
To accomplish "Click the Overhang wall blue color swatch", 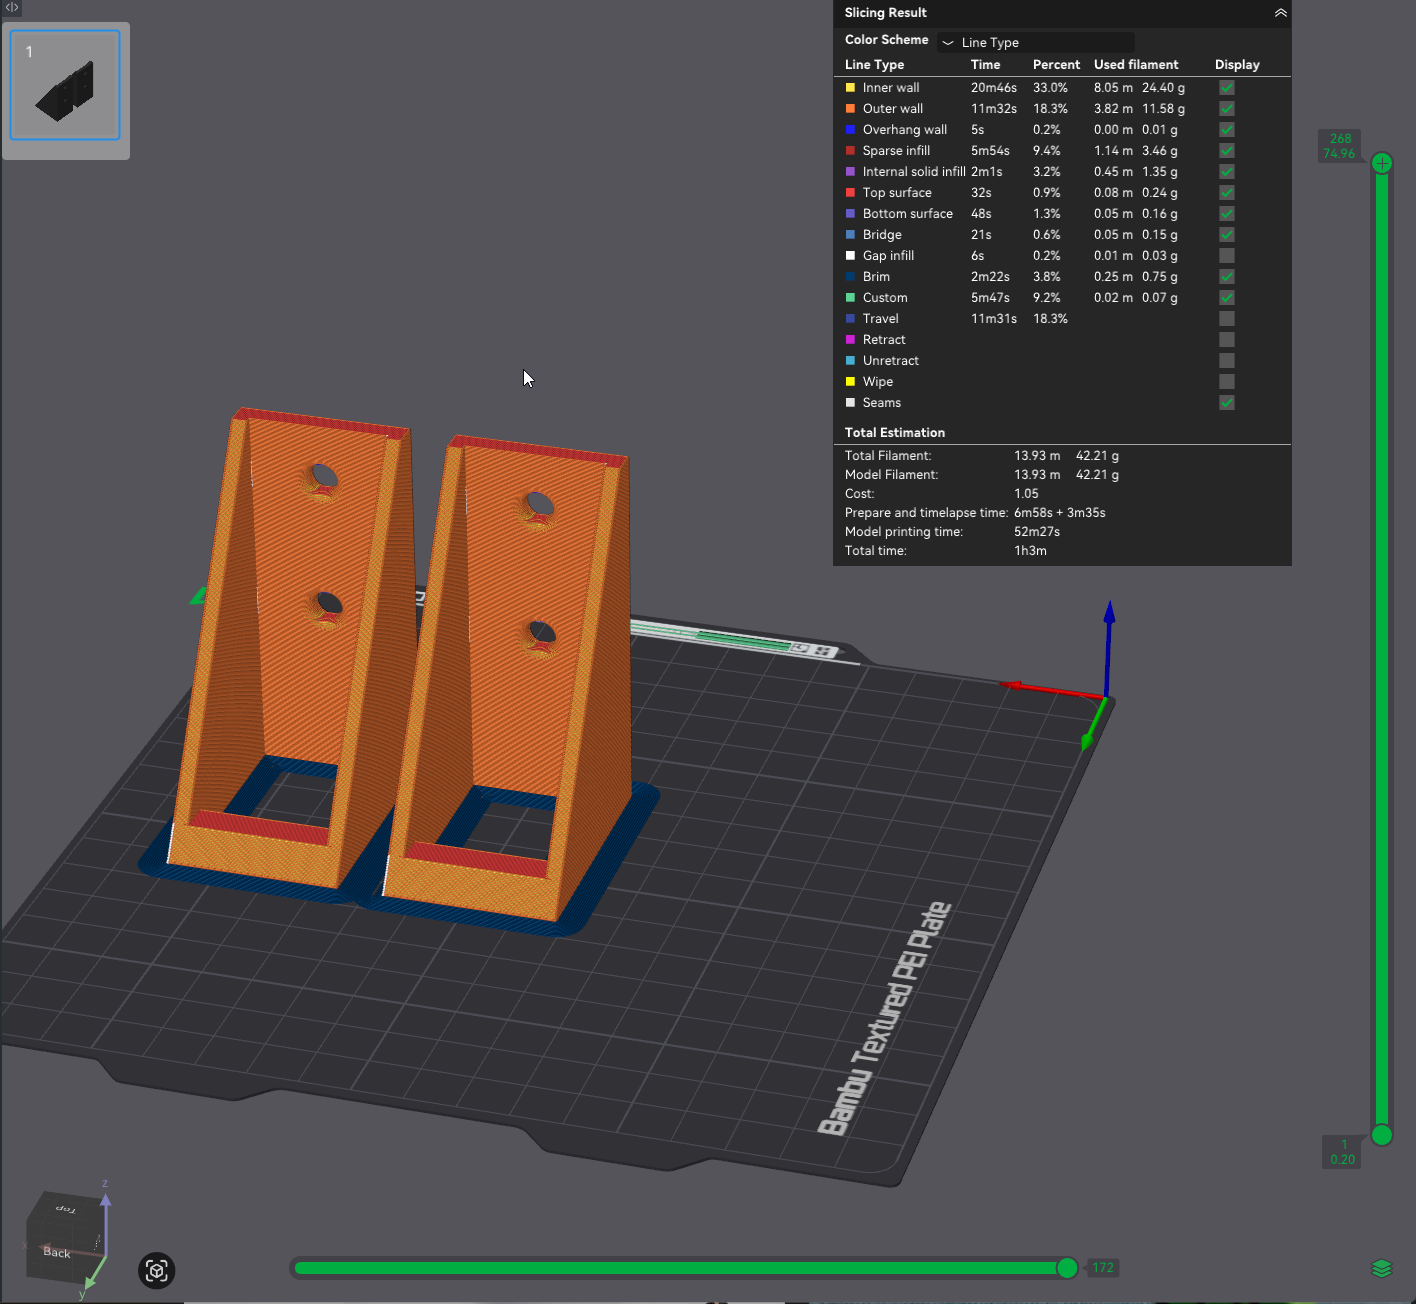I will coord(850,130).
